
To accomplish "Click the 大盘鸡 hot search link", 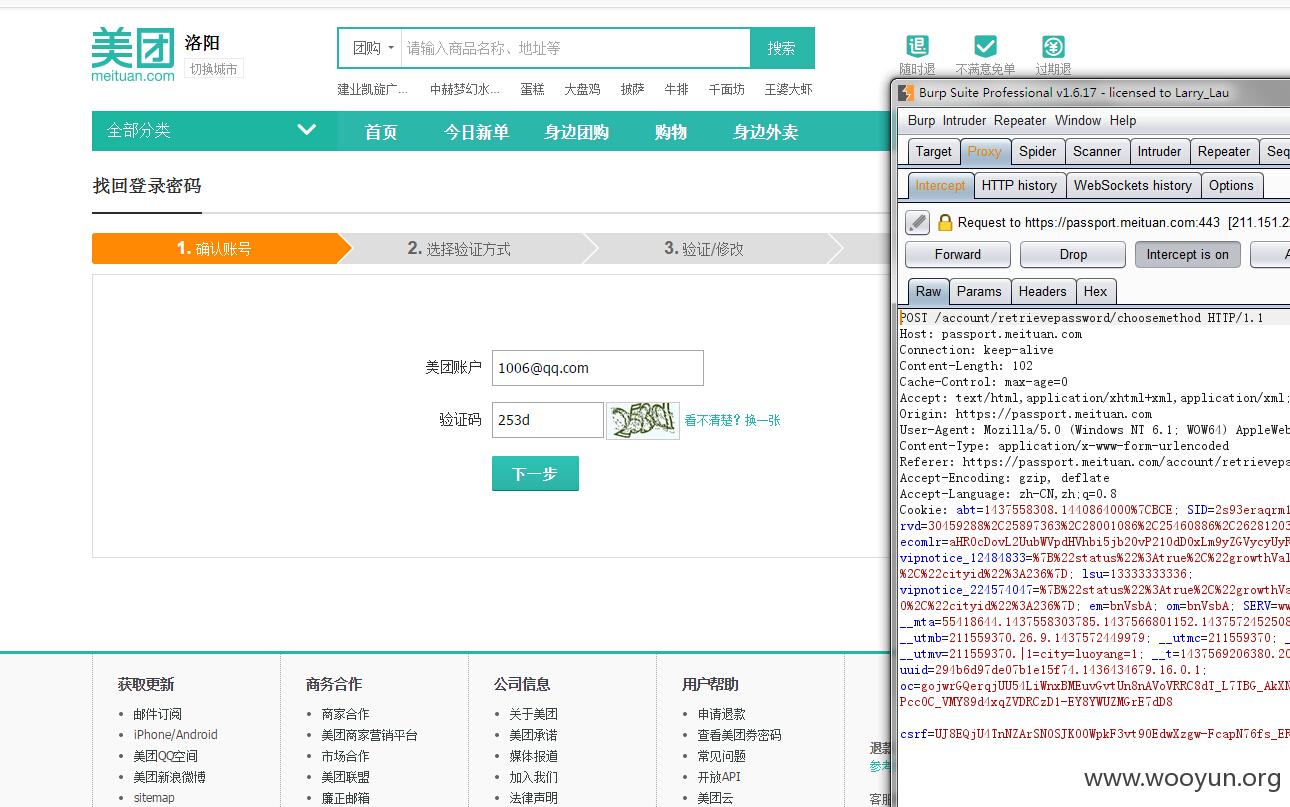I will [582, 89].
